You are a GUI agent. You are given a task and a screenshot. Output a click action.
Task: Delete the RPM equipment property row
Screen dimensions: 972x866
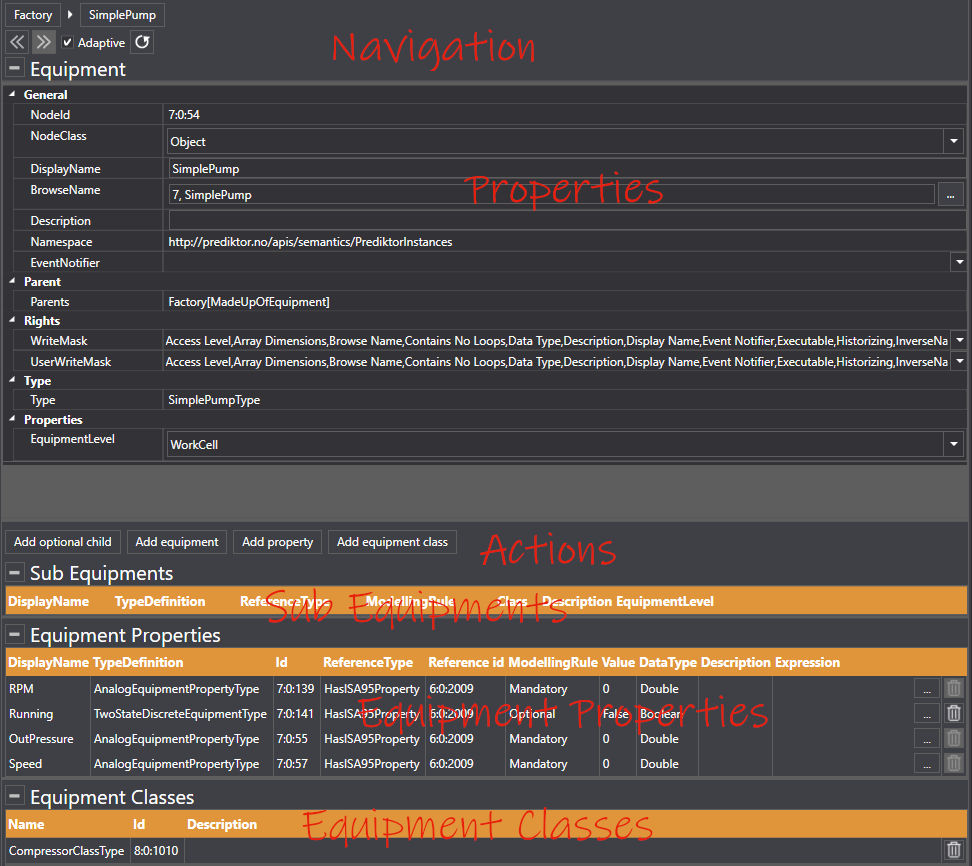954,688
